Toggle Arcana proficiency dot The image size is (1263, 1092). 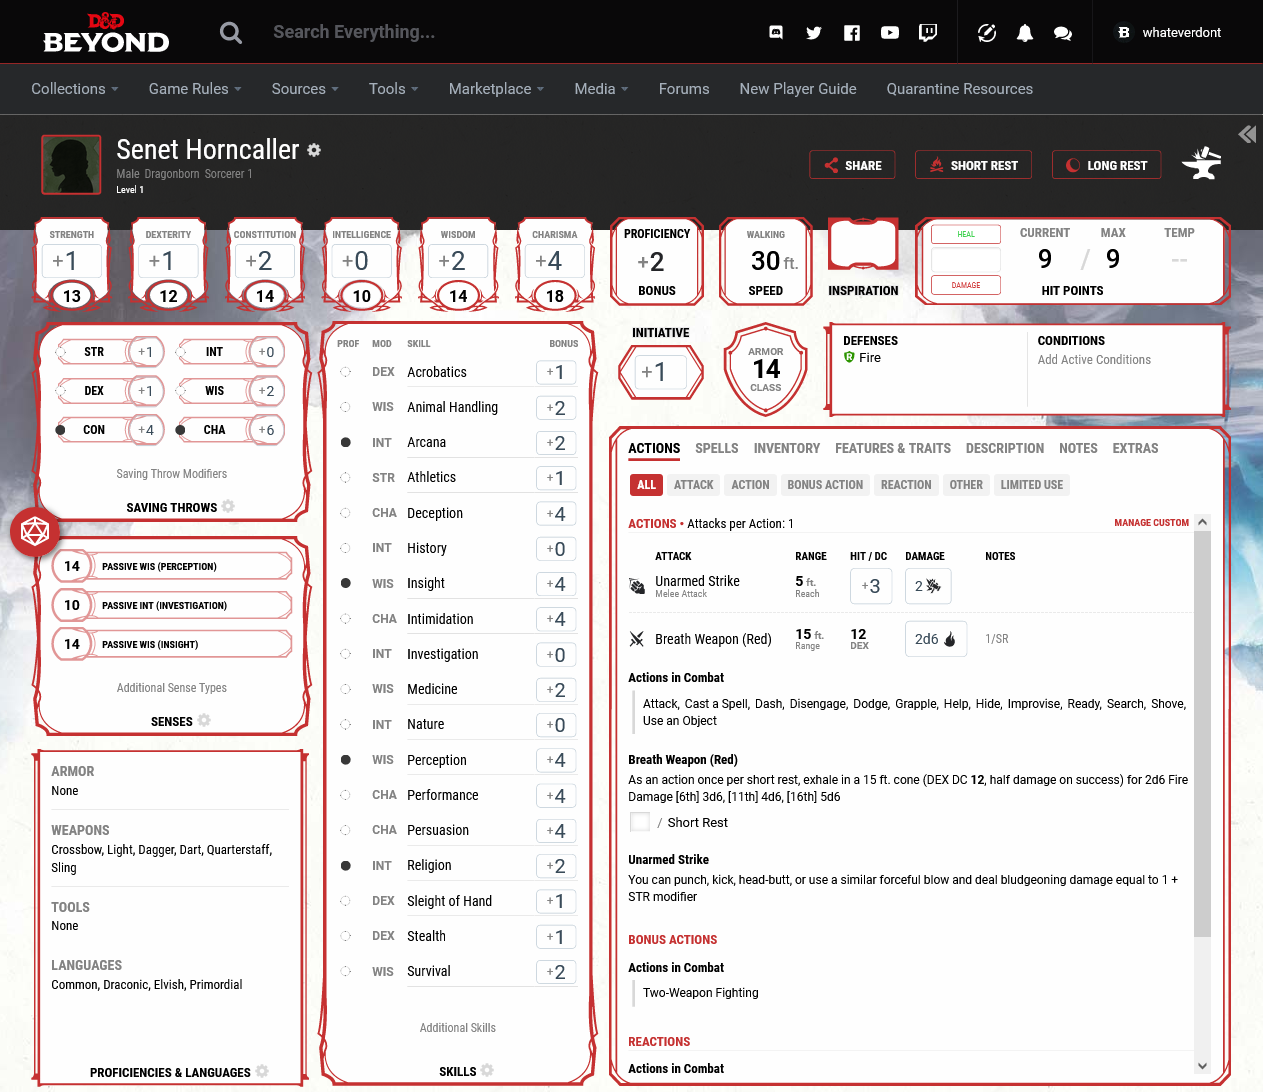click(346, 442)
